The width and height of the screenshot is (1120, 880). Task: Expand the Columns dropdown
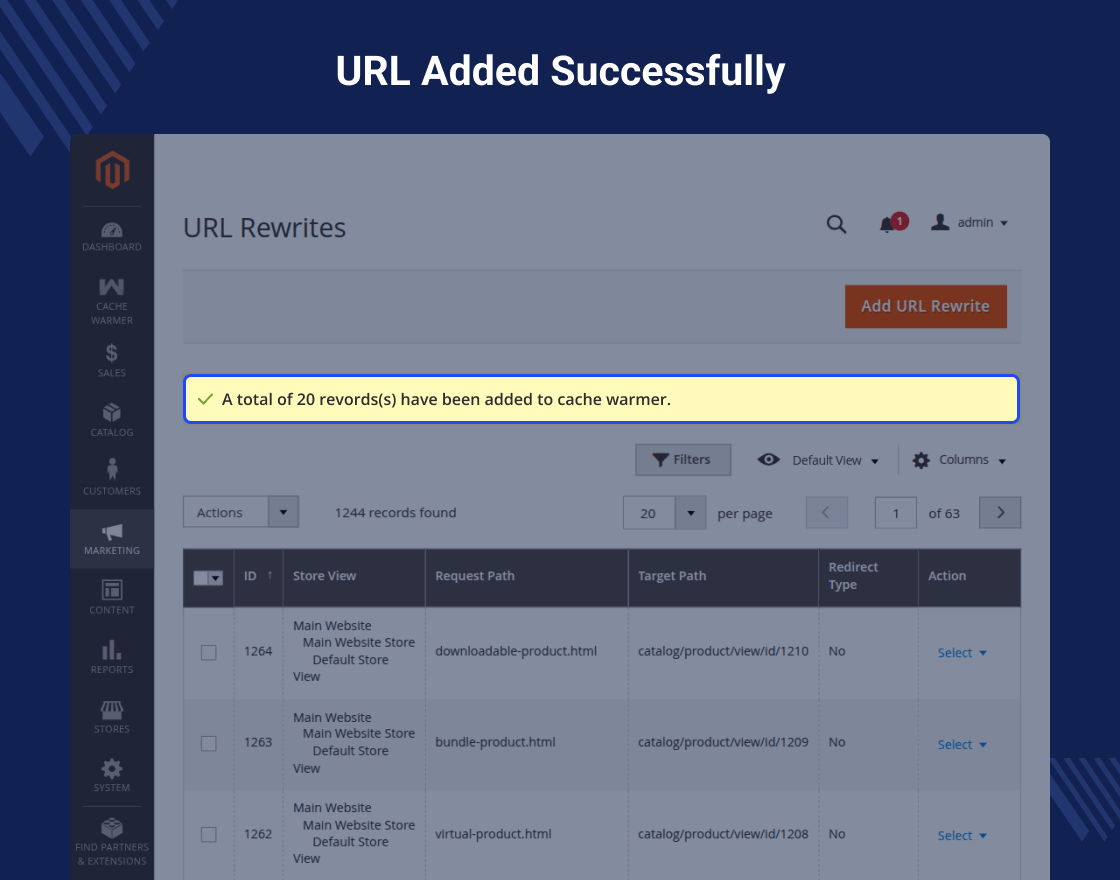pyautogui.click(x=959, y=460)
